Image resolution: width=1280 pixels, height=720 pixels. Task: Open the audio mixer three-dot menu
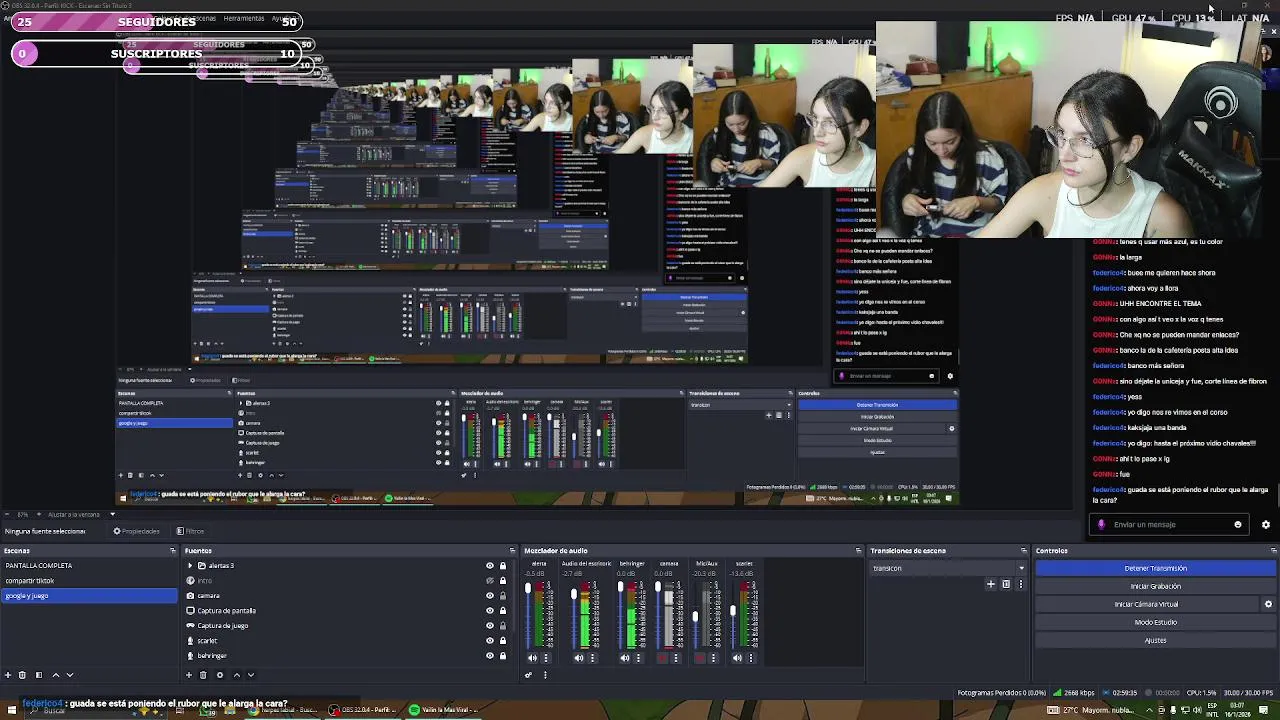[545, 675]
